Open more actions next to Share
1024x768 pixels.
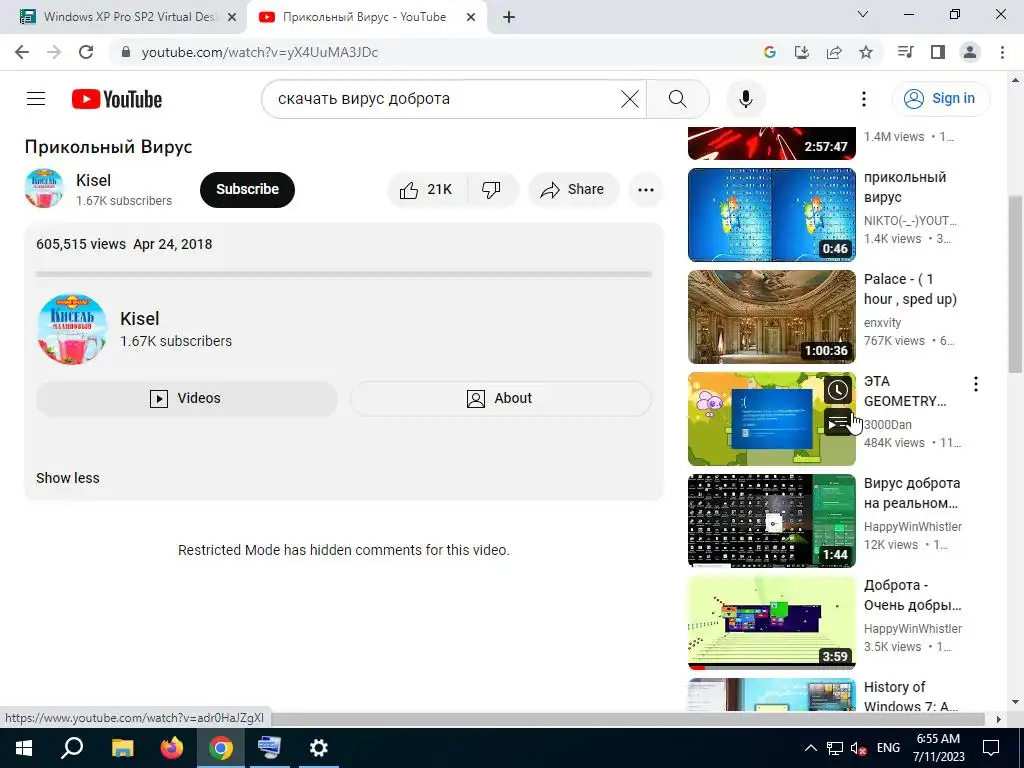tap(646, 190)
